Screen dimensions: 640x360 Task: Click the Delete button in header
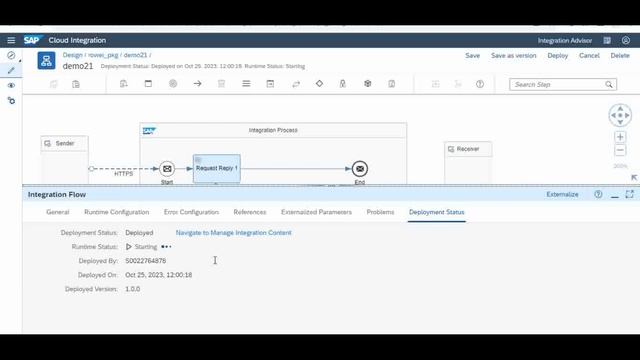(x=620, y=56)
